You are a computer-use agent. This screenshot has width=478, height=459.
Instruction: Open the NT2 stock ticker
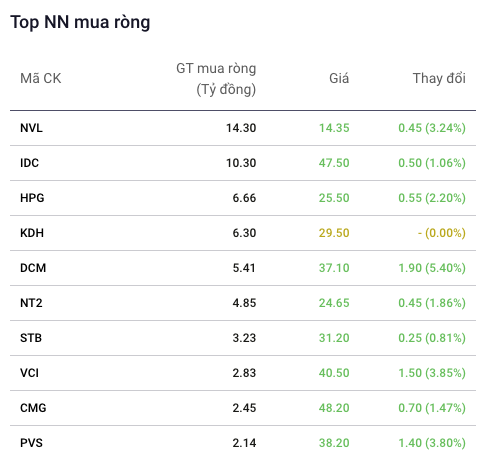click(31, 303)
